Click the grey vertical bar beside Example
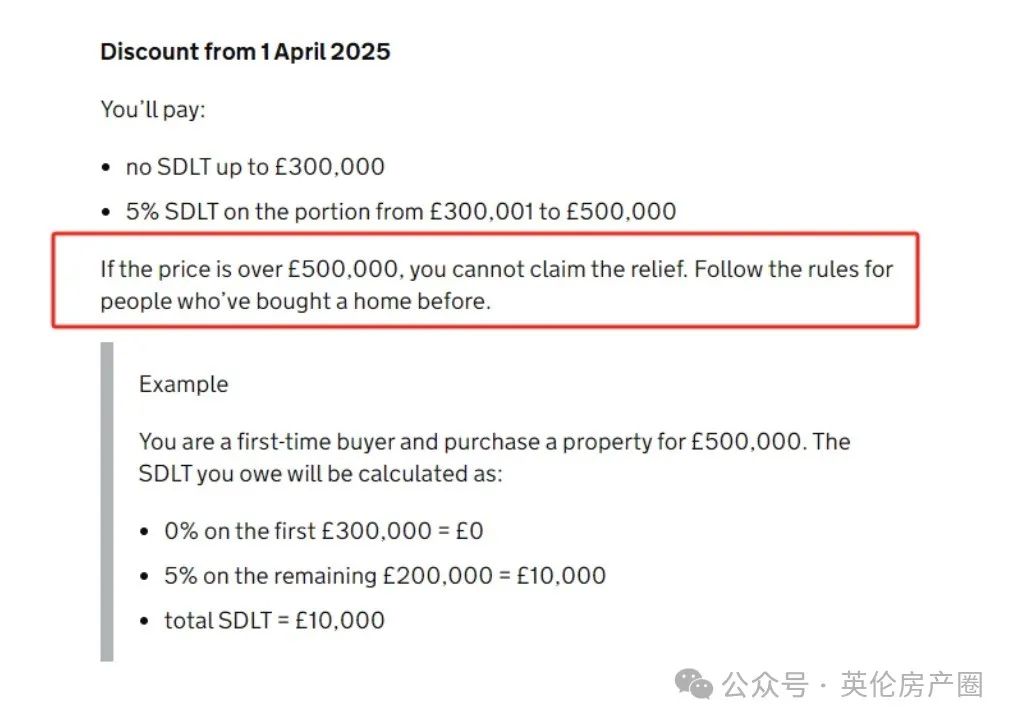The width and height of the screenshot is (1016, 726). coord(107,502)
